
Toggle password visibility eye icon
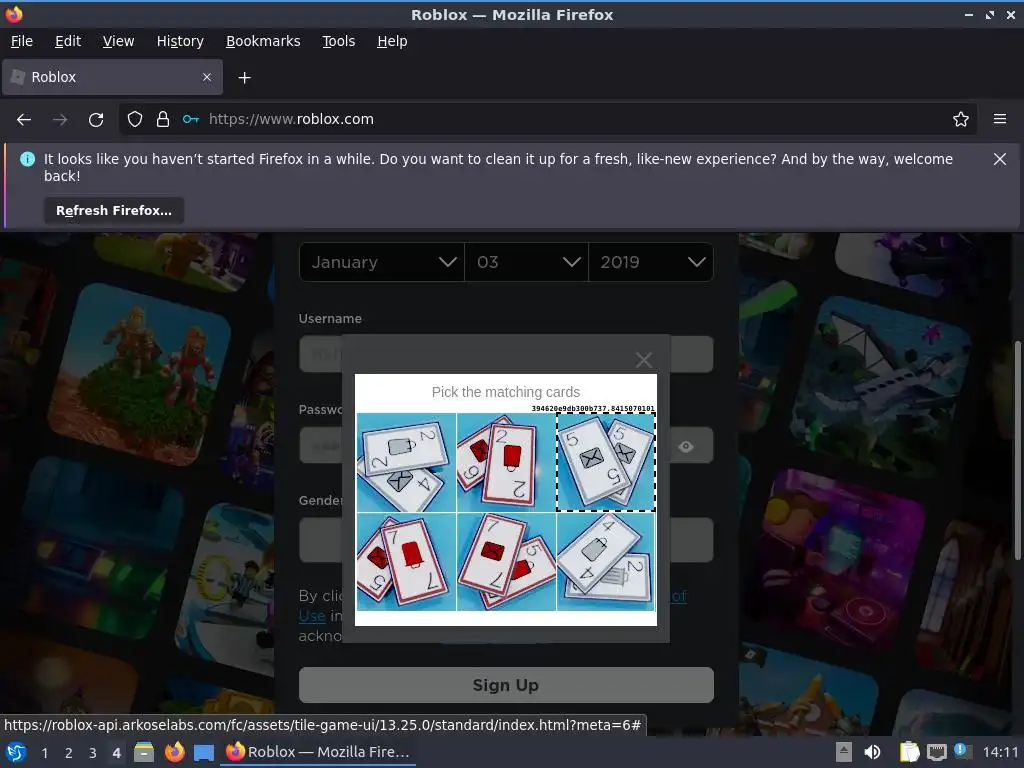coord(686,447)
